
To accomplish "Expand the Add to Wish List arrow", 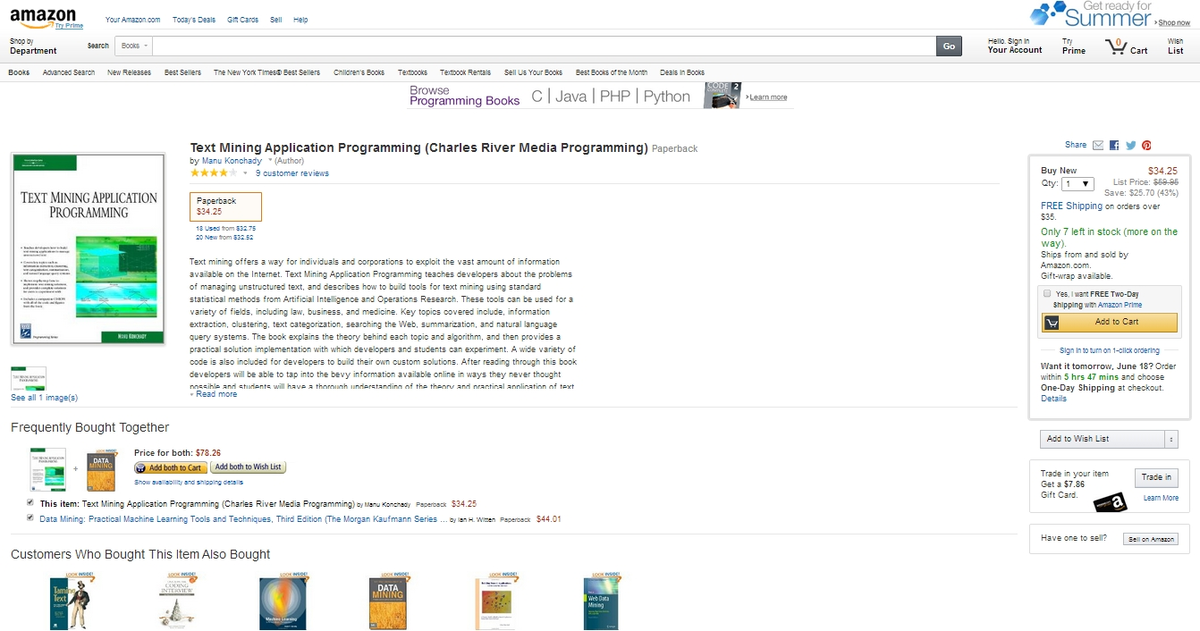I will pos(1172,439).
